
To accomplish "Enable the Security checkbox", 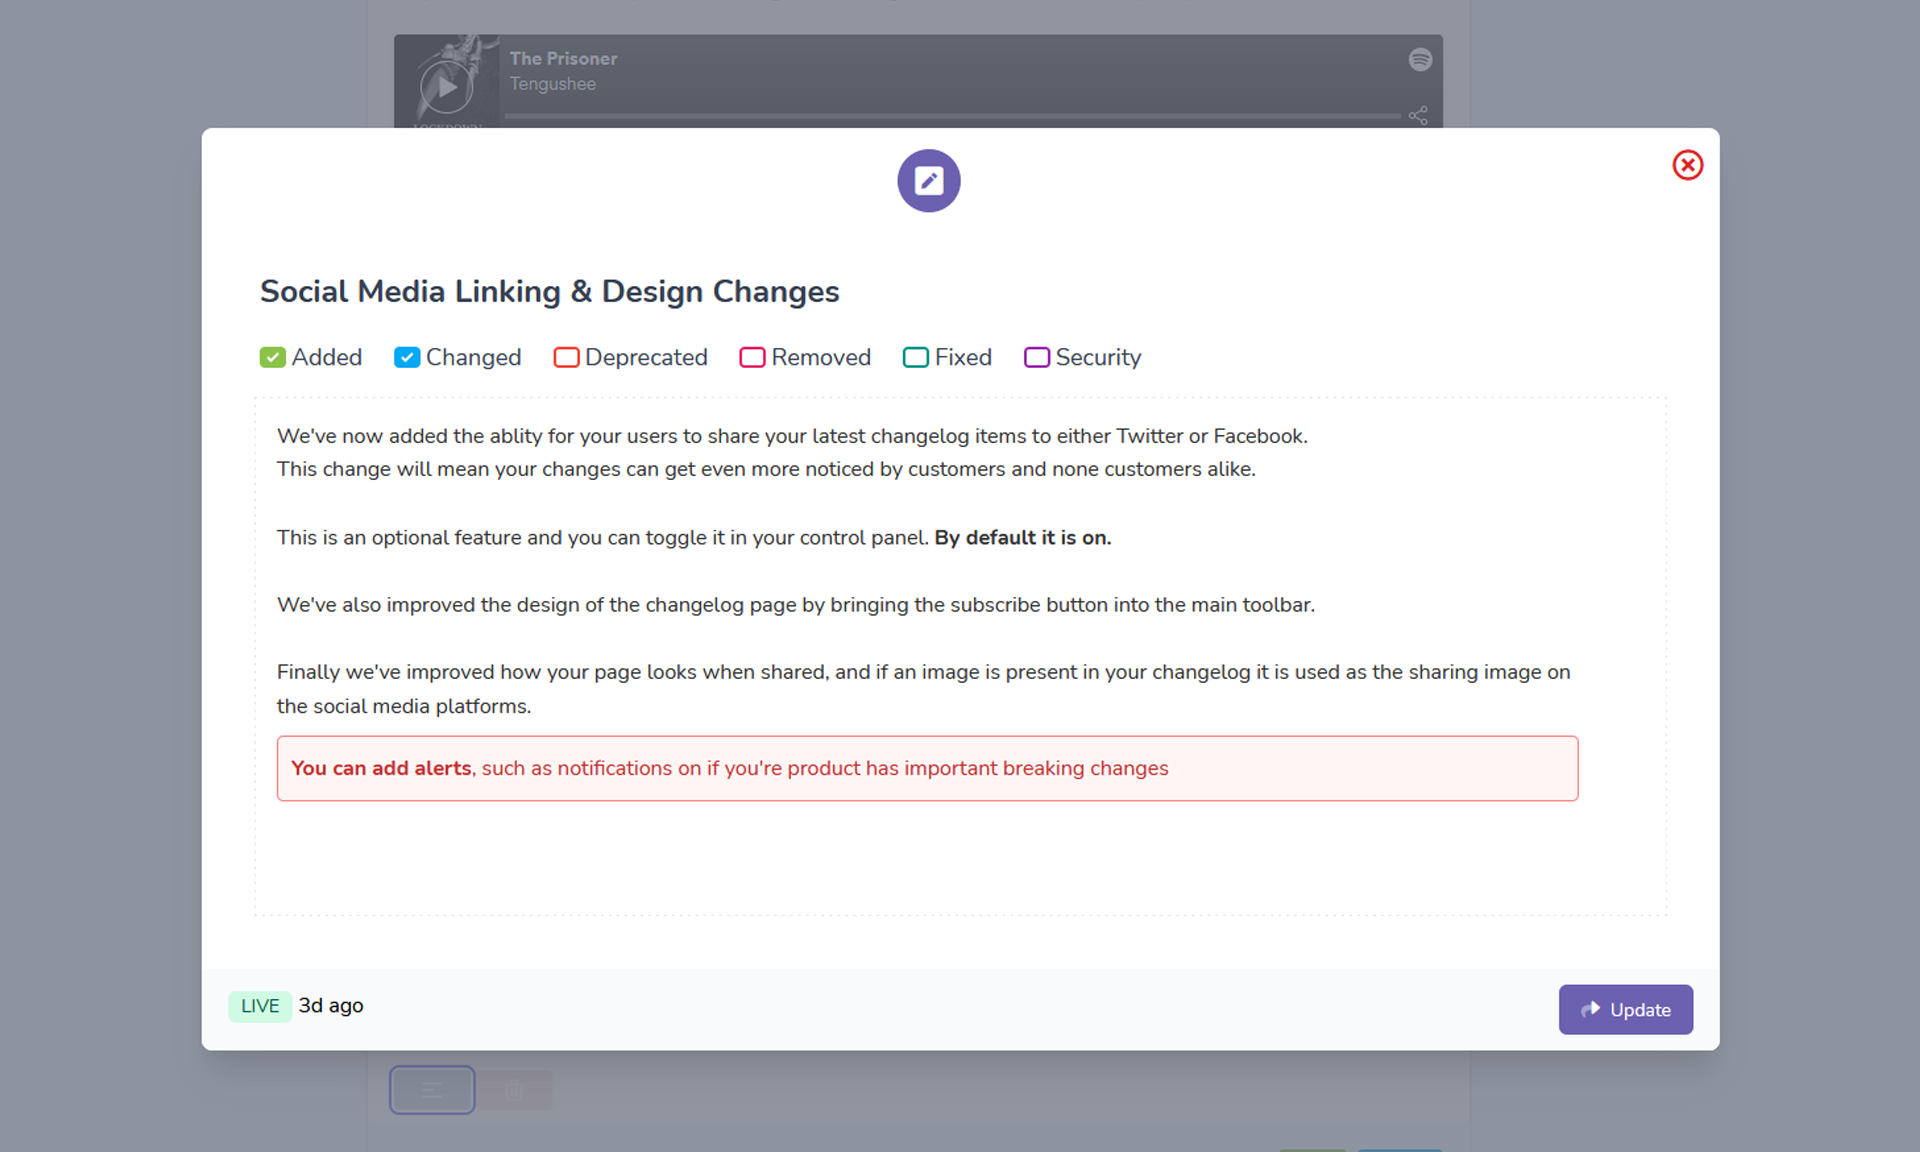I will point(1036,357).
